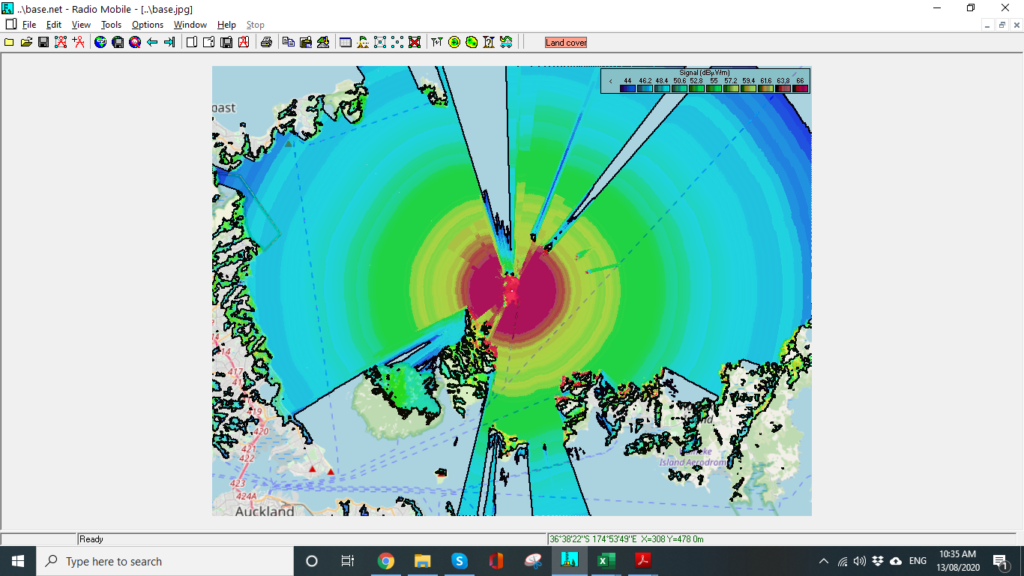Click the document icon left of File
The height and width of the screenshot is (576, 1024).
10,24
